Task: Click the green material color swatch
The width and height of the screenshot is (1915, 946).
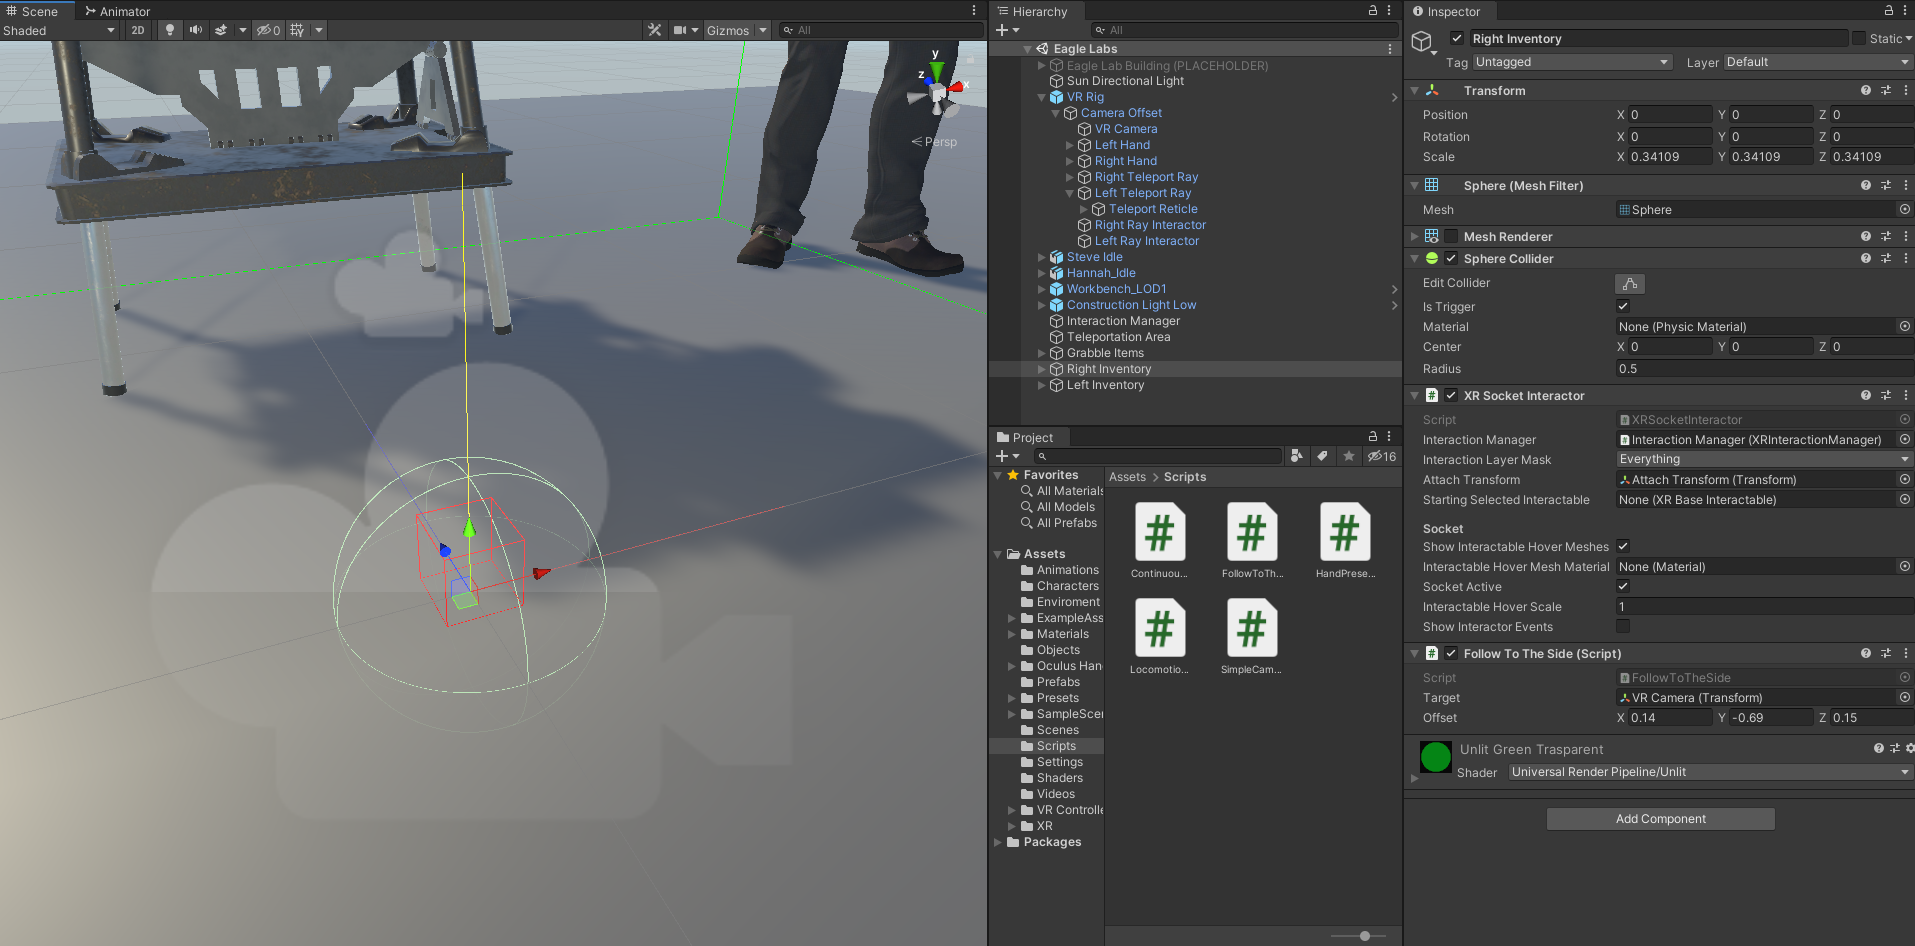Action: pos(1435,757)
